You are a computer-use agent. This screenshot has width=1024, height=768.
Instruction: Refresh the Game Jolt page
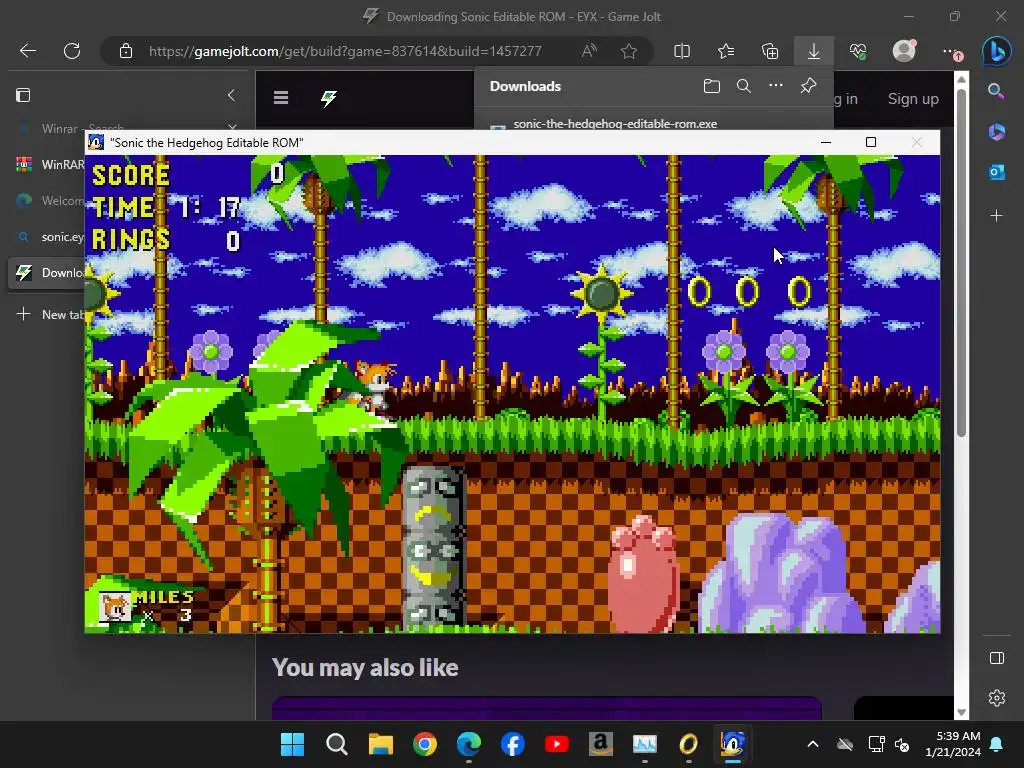[72, 51]
